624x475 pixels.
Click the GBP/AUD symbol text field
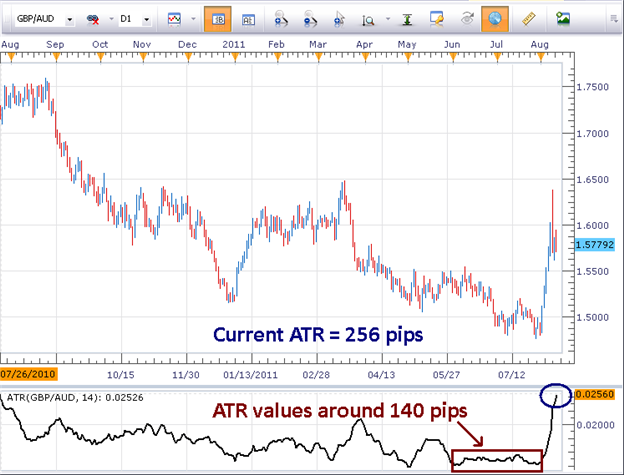(40, 19)
